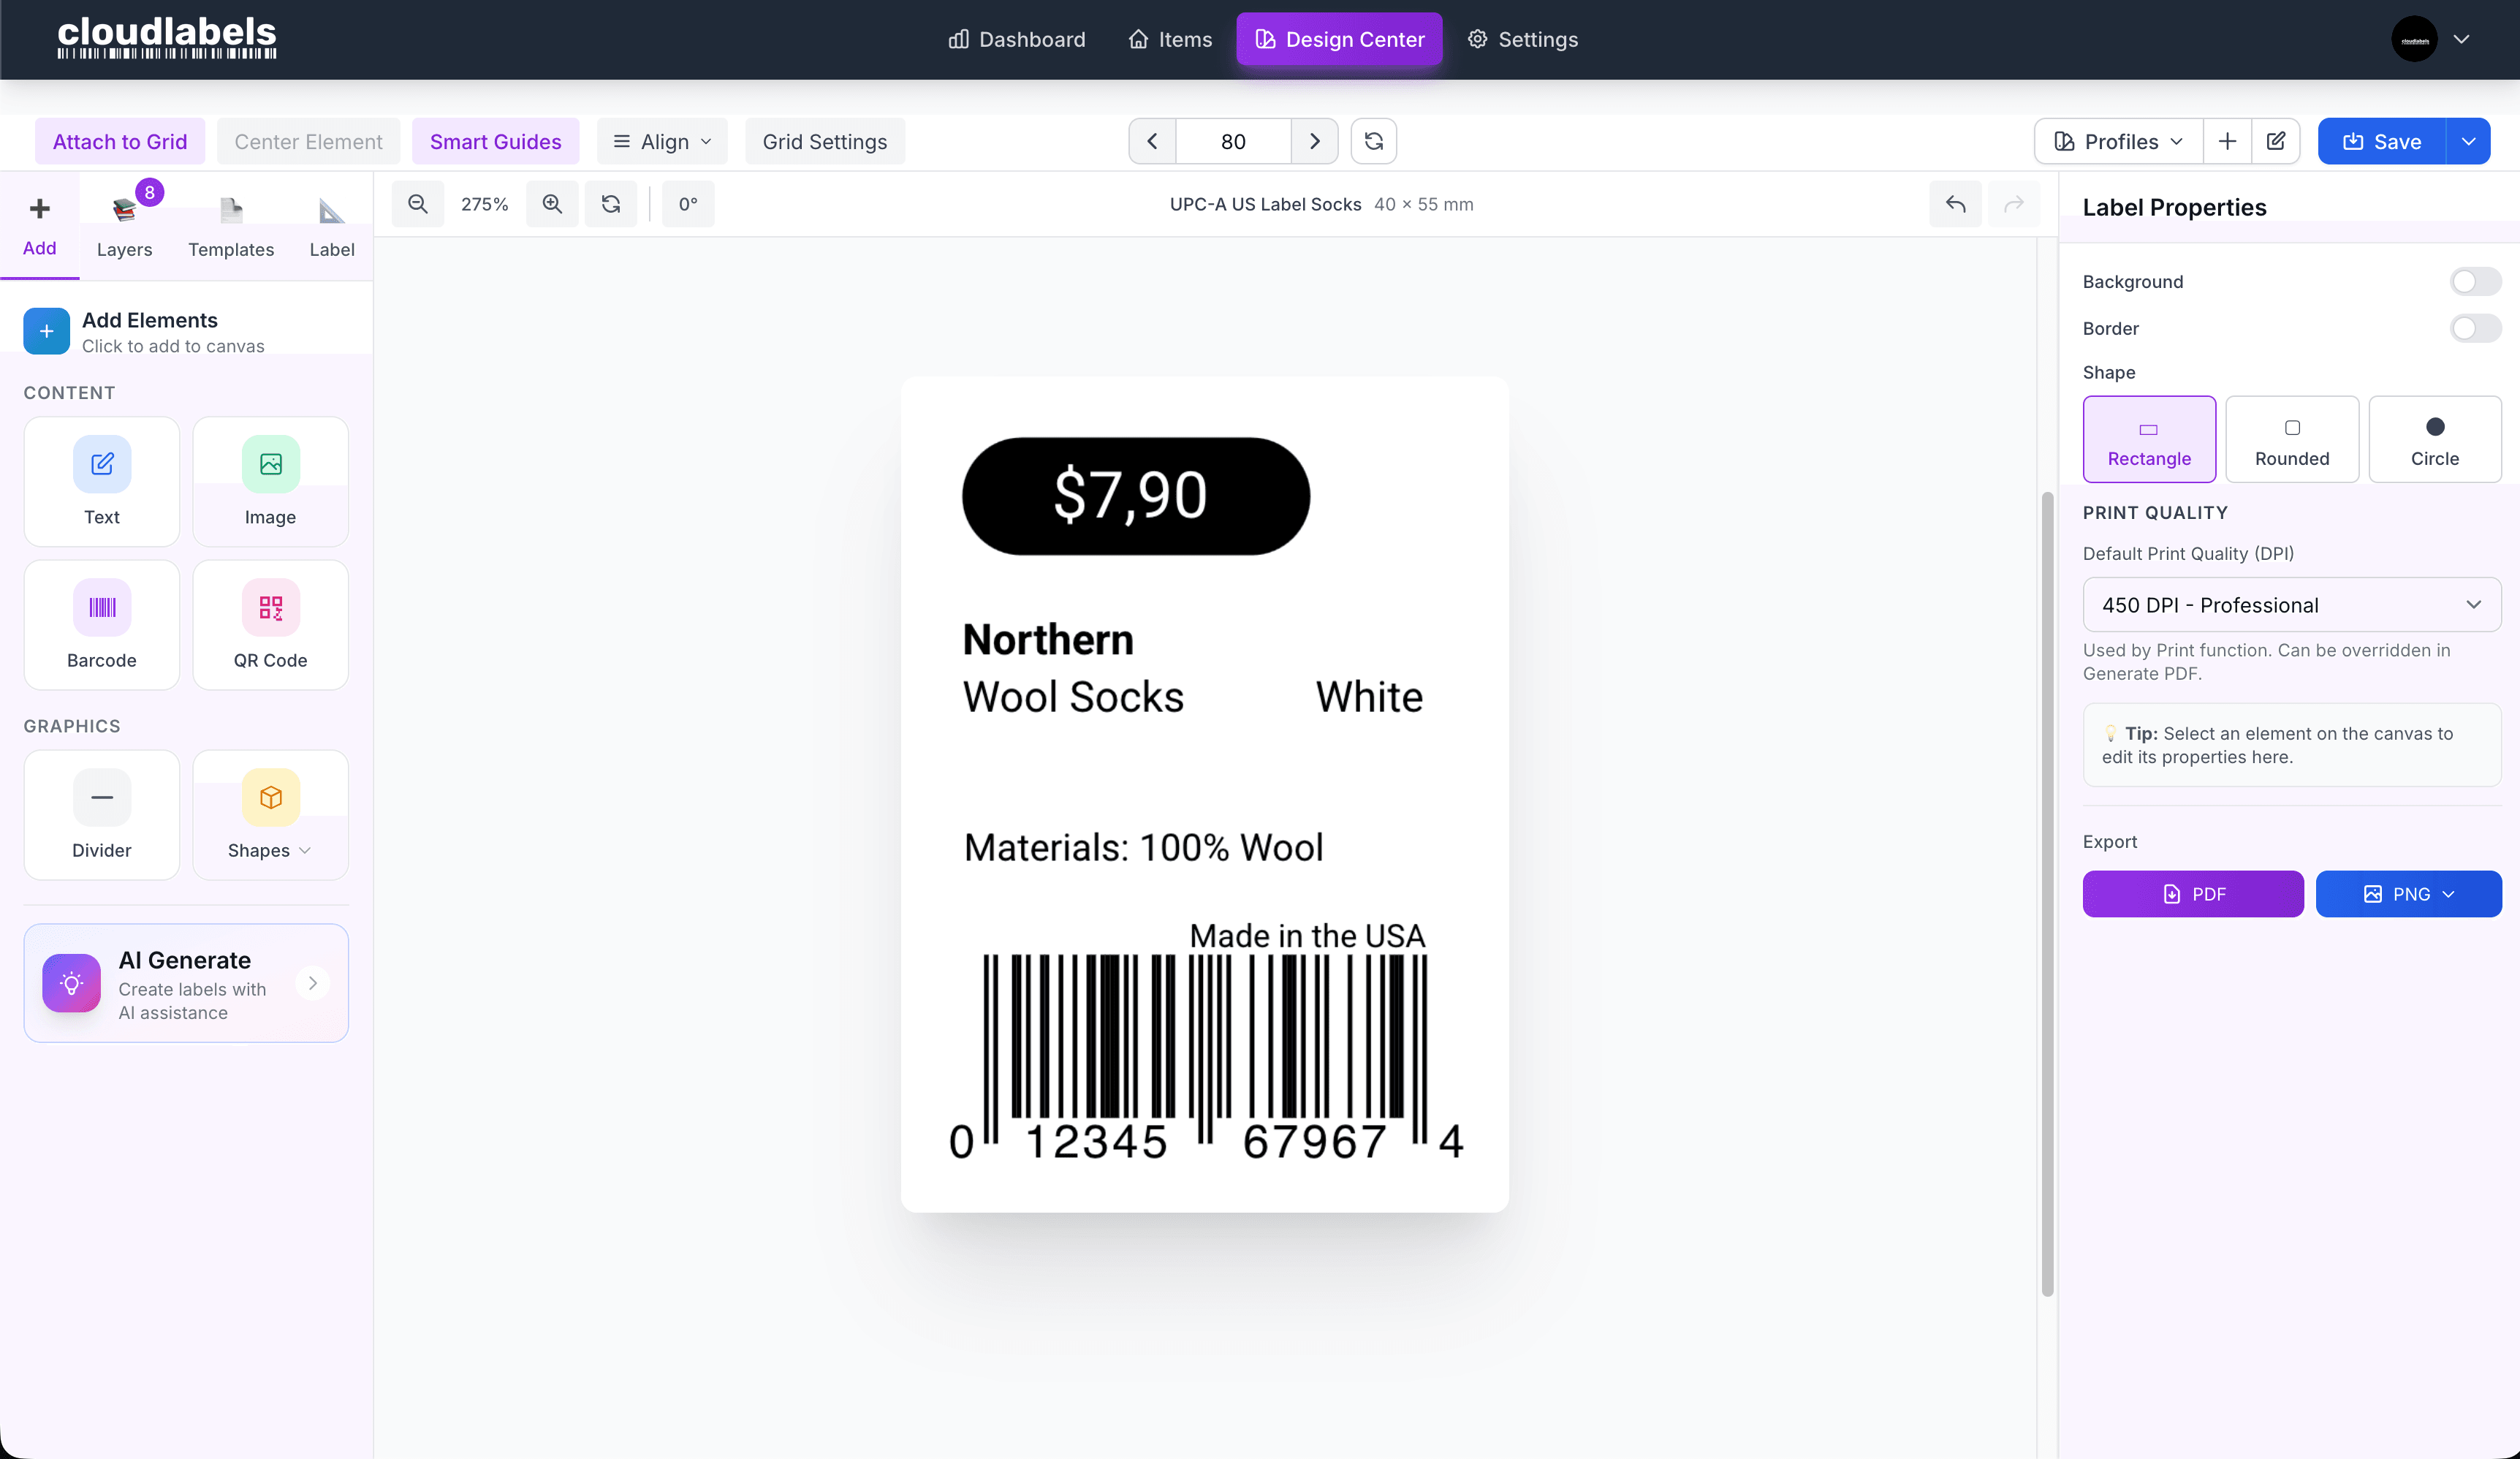The width and height of the screenshot is (2520, 1459).
Task: Select the Text element tool
Action: pyautogui.click(x=101, y=482)
